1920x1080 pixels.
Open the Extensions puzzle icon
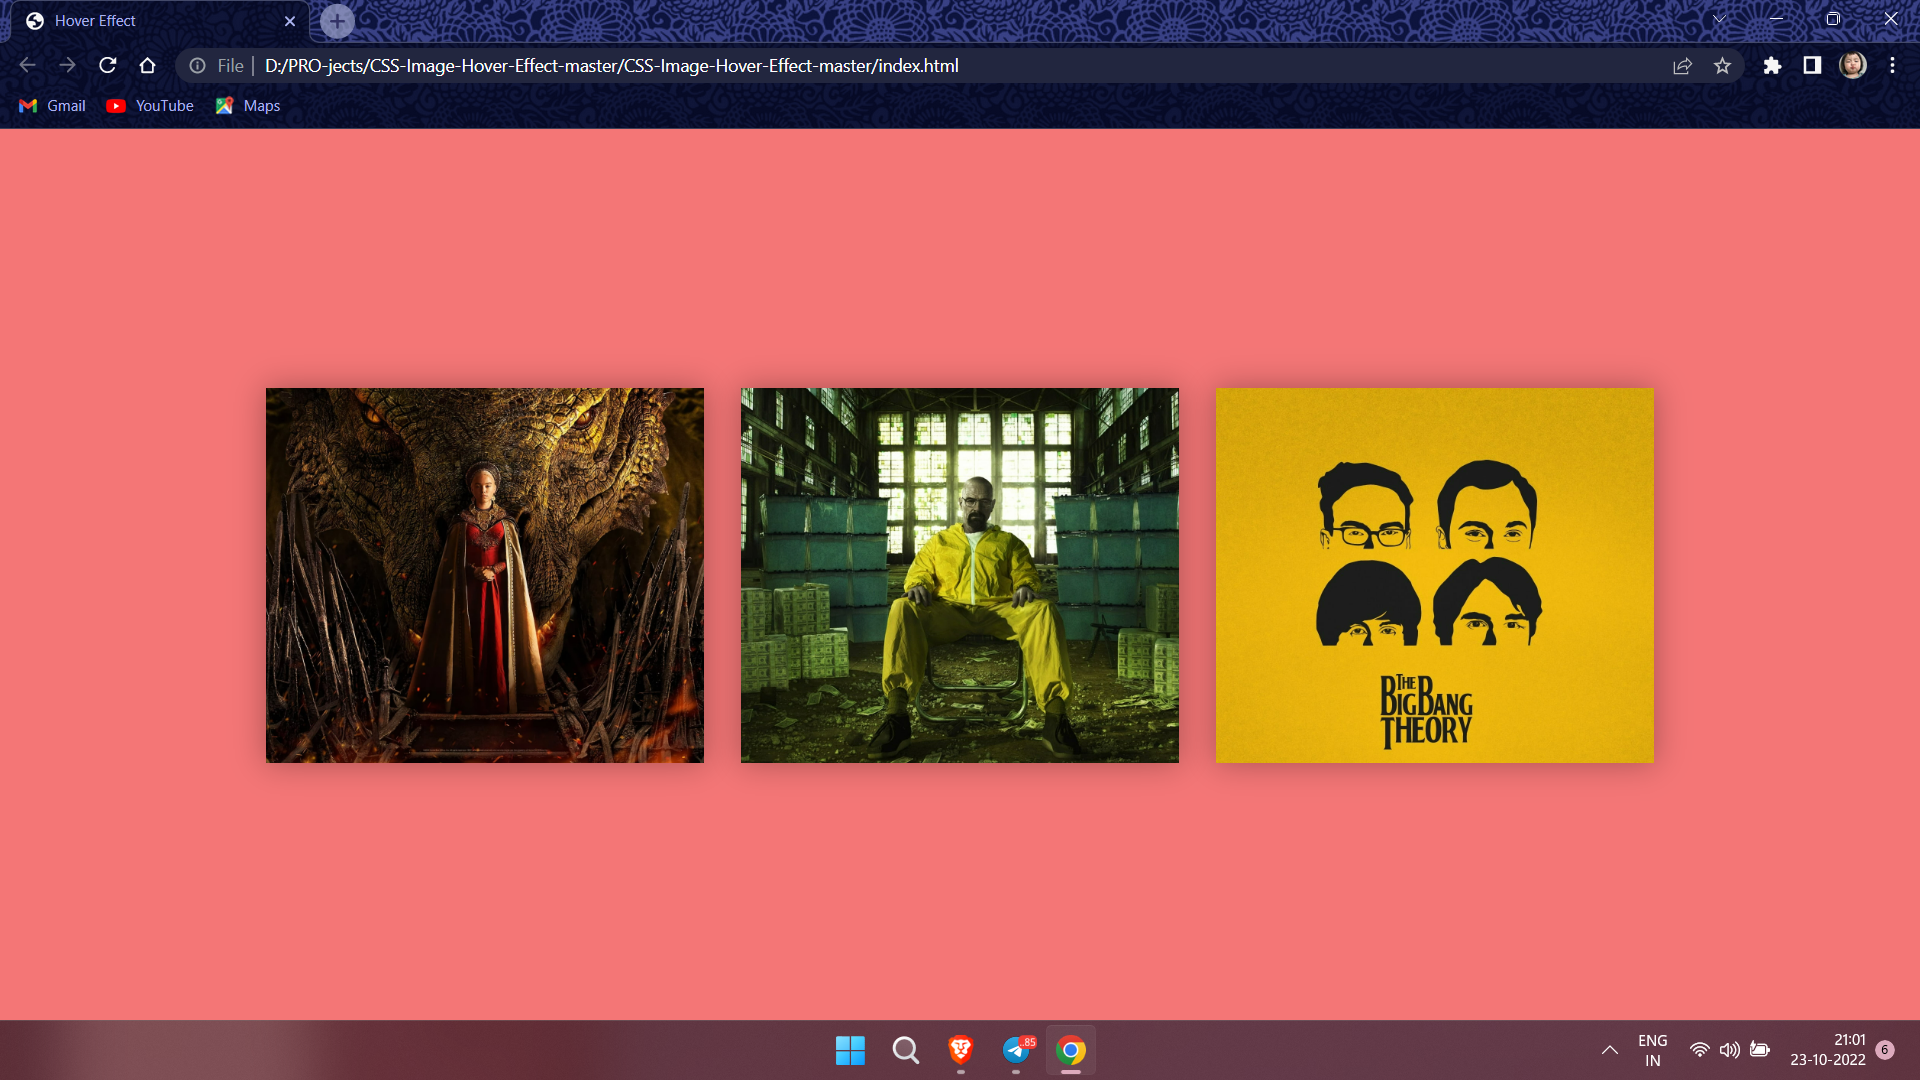tap(1772, 66)
